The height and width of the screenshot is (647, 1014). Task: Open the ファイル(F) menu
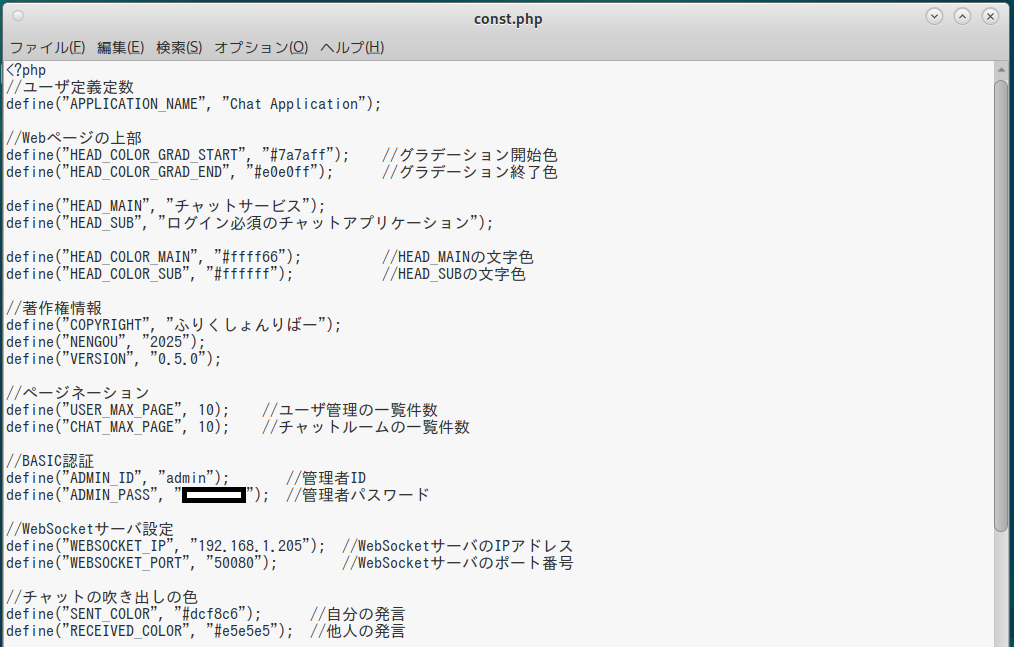(x=47, y=47)
